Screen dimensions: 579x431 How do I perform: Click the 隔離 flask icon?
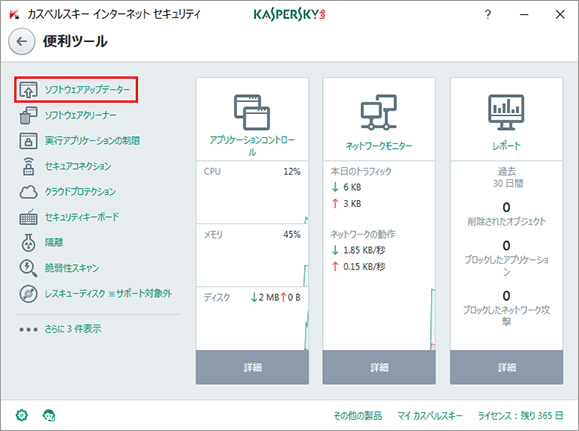click(28, 243)
